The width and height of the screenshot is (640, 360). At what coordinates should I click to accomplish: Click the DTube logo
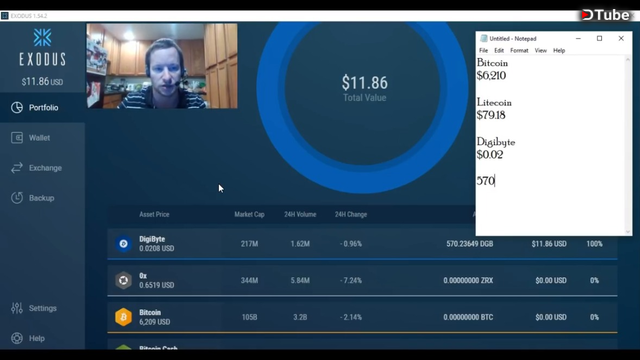tap(606, 15)
